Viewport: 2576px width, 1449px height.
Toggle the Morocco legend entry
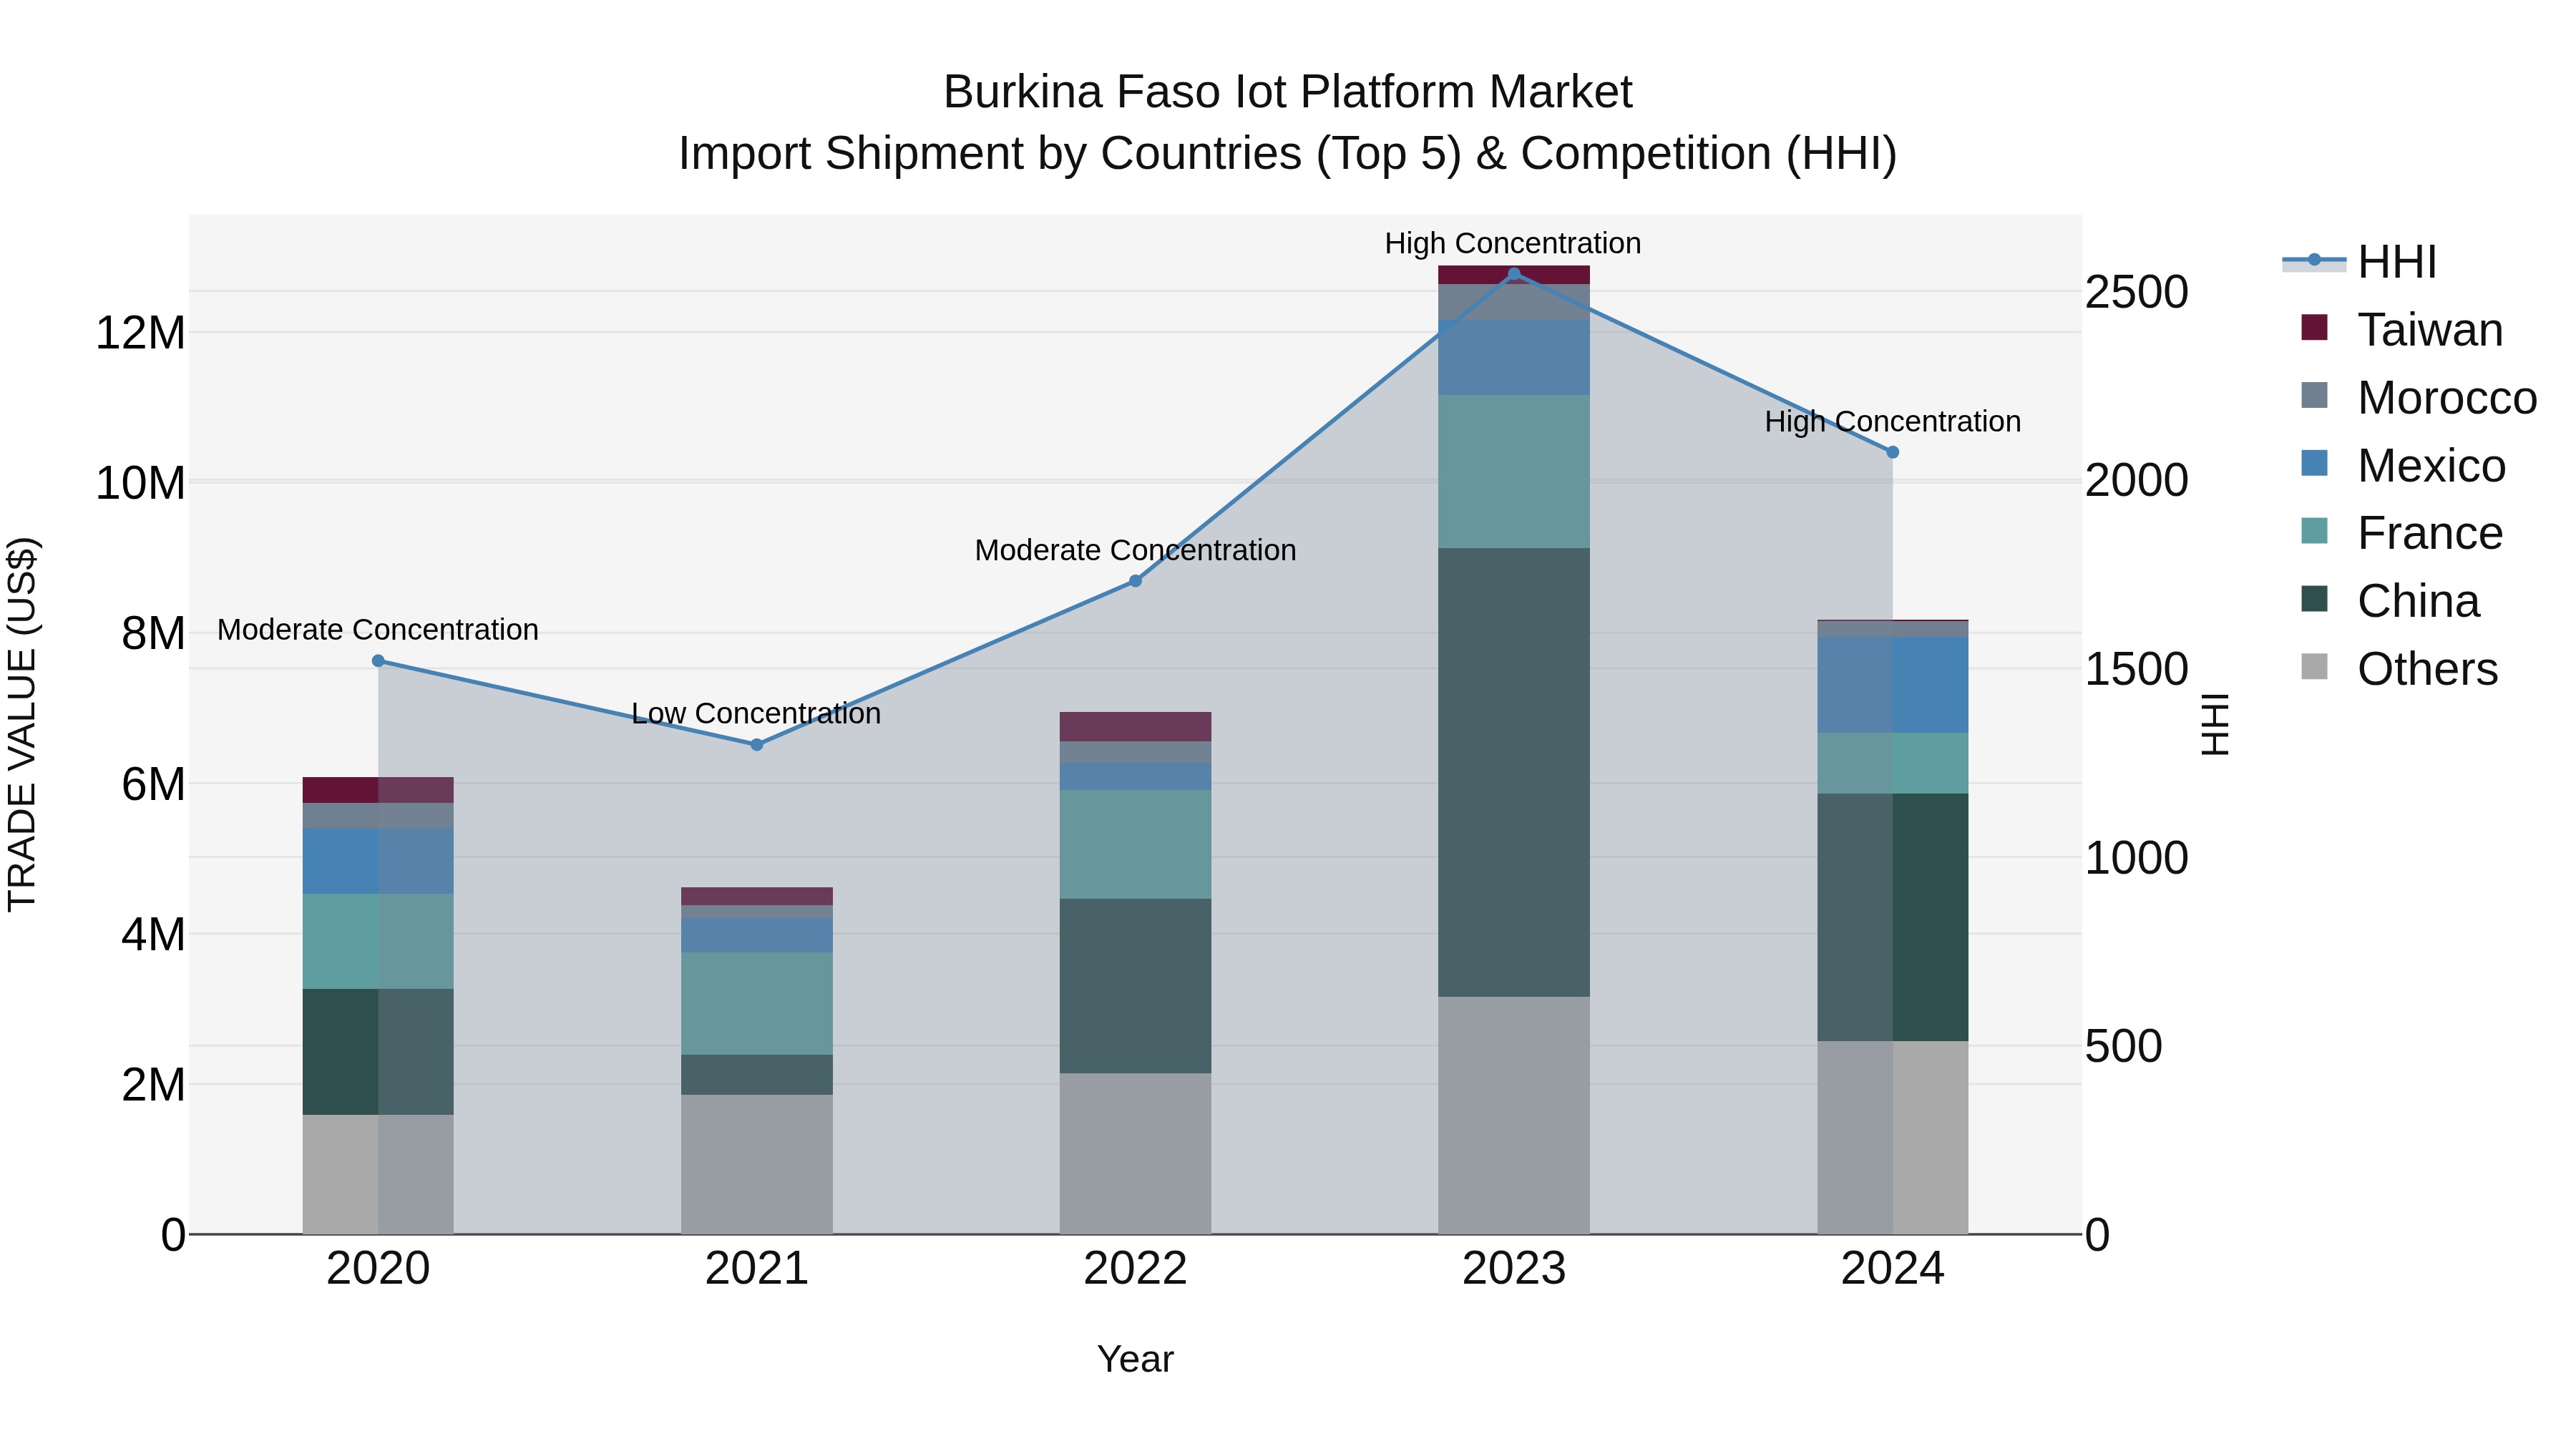coord(2419,398)
